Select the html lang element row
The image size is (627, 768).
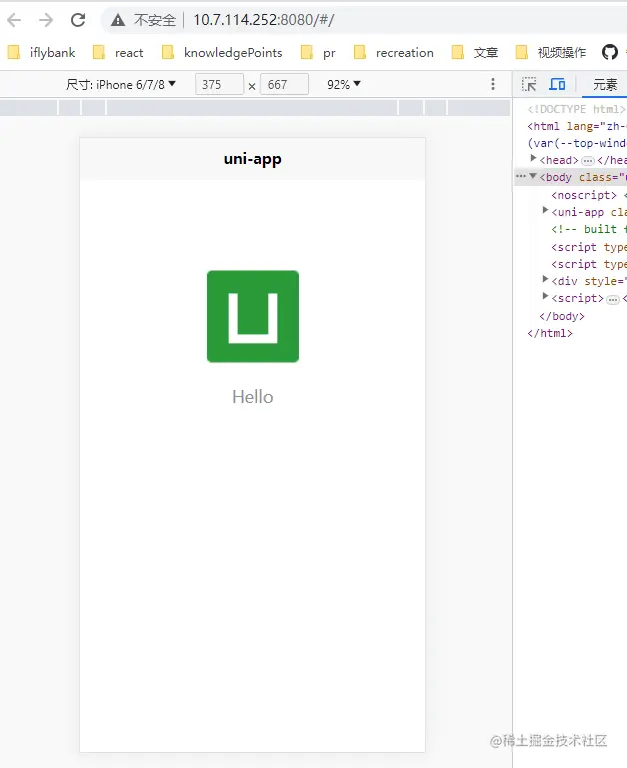pos(571,126)
